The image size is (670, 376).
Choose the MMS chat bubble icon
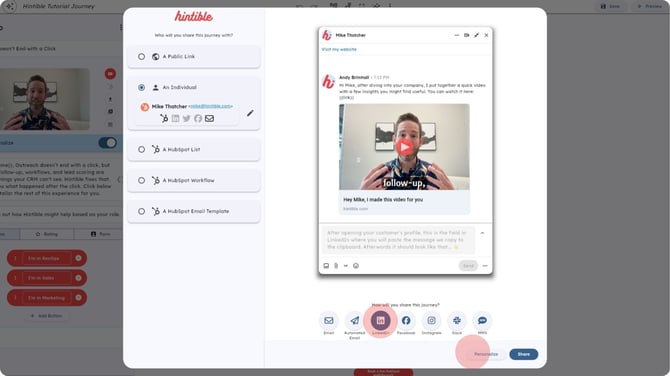click(482, 320)
